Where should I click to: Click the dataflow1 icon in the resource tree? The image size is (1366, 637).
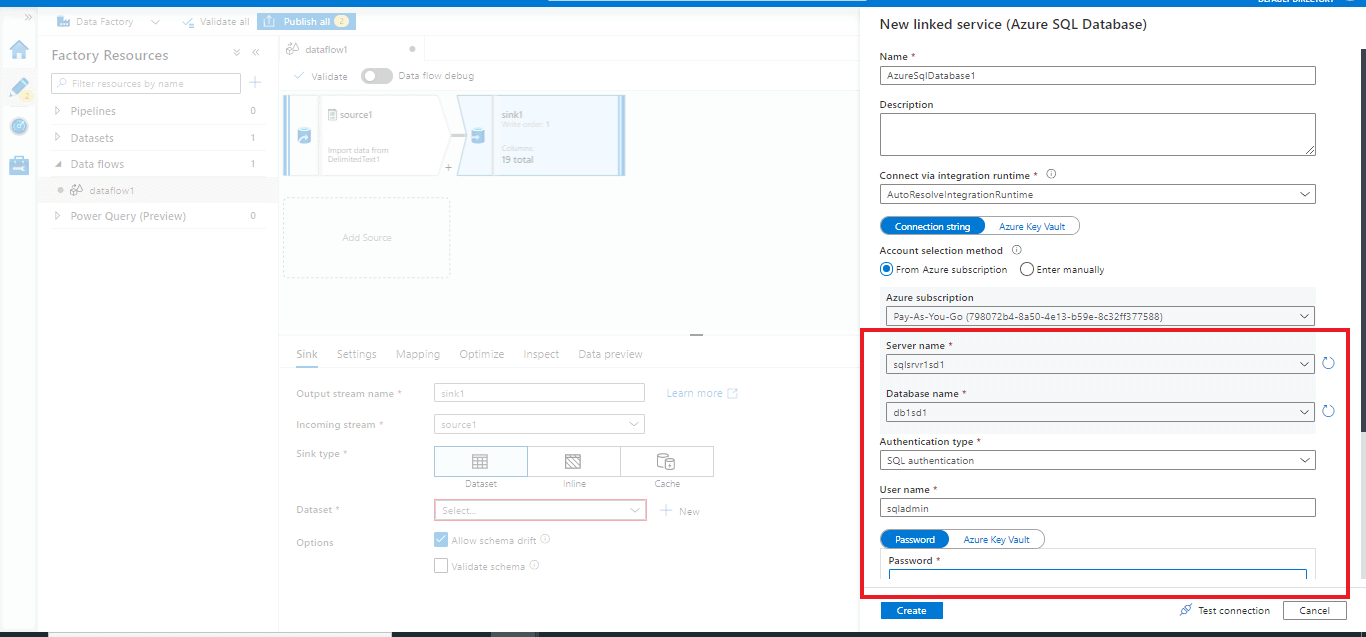pyautogui.click(x=77, y=190)
